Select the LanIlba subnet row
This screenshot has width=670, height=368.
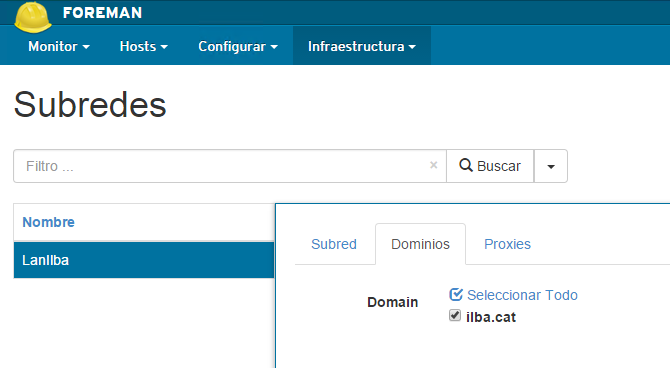tap(144, 260)
